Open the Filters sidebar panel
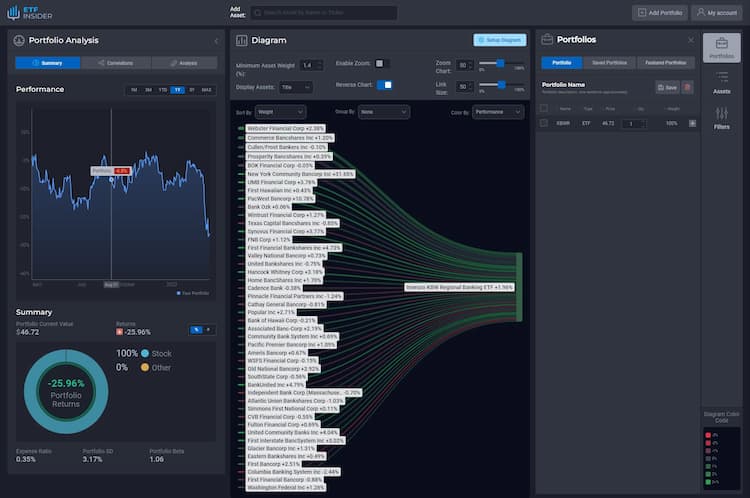The image size is (750, 498). pos(722,119)
